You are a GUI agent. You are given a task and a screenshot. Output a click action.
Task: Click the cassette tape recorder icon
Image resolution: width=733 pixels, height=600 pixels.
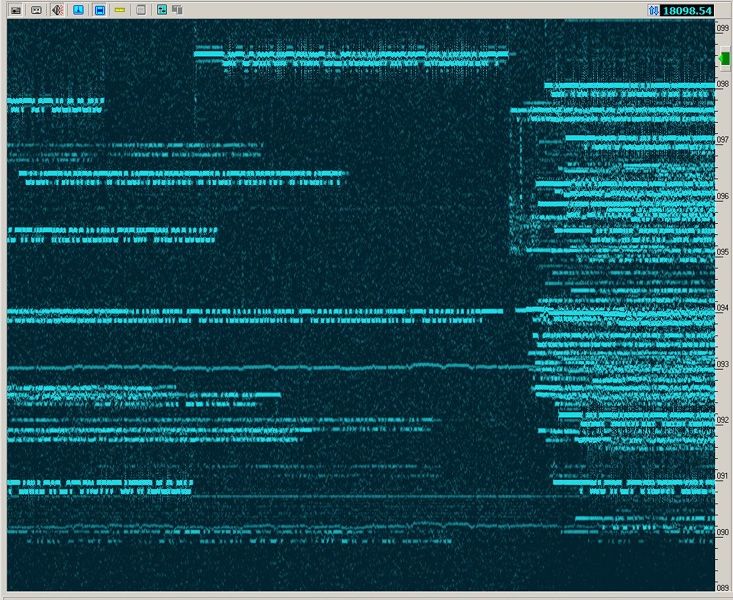[x=36, y=10]
